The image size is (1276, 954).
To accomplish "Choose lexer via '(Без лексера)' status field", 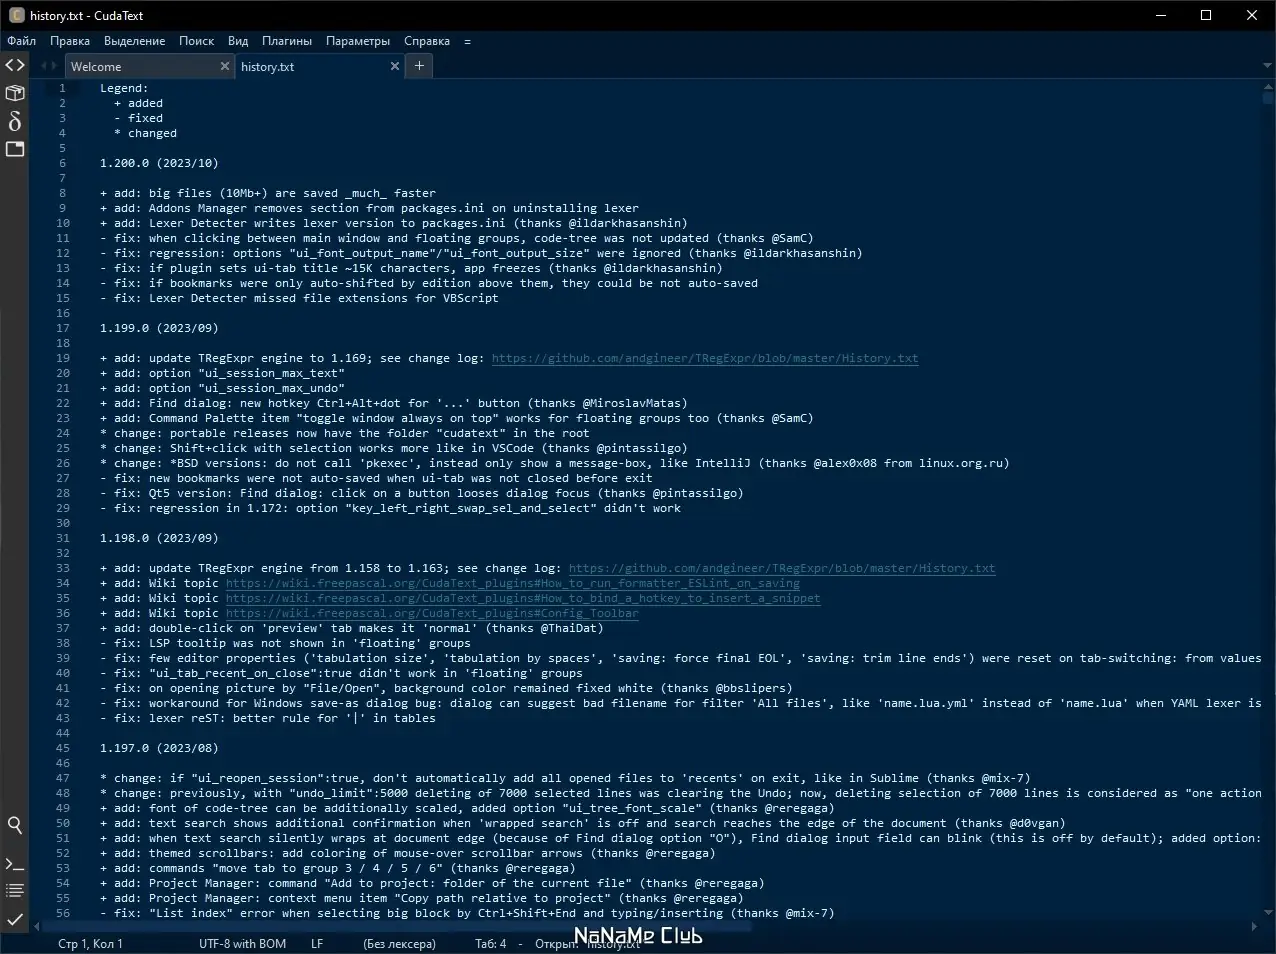I will click(x=400, y=943).
